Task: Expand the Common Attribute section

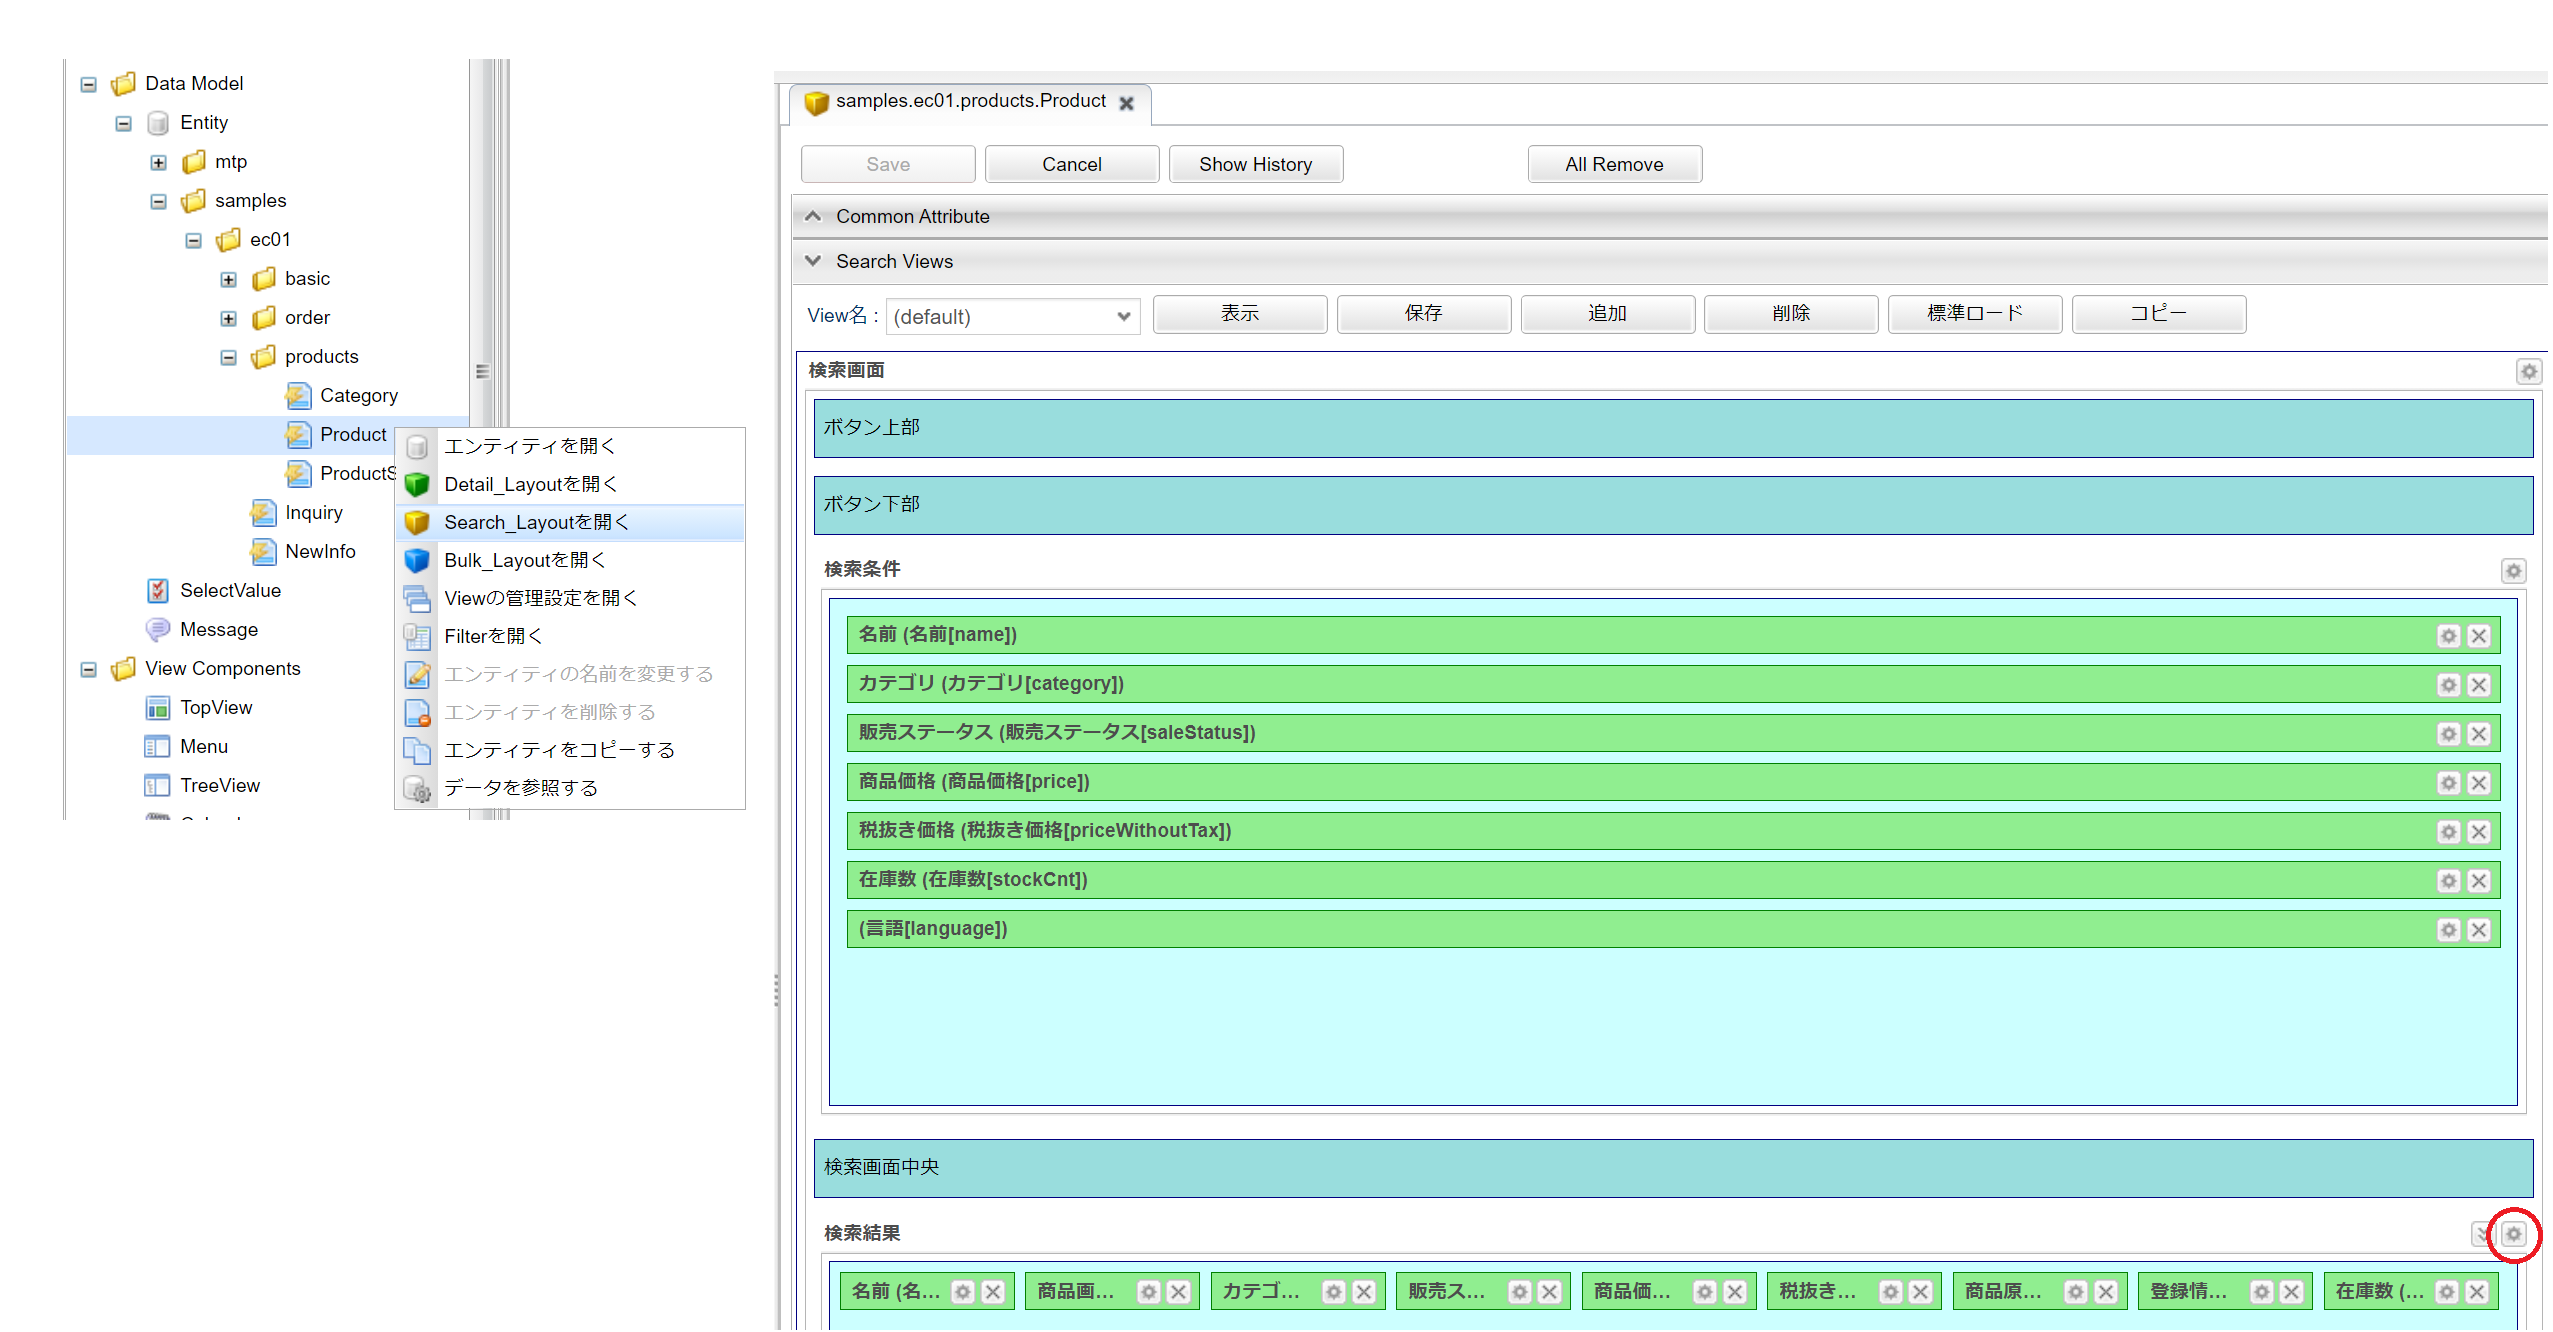Action: click(817, 214)
